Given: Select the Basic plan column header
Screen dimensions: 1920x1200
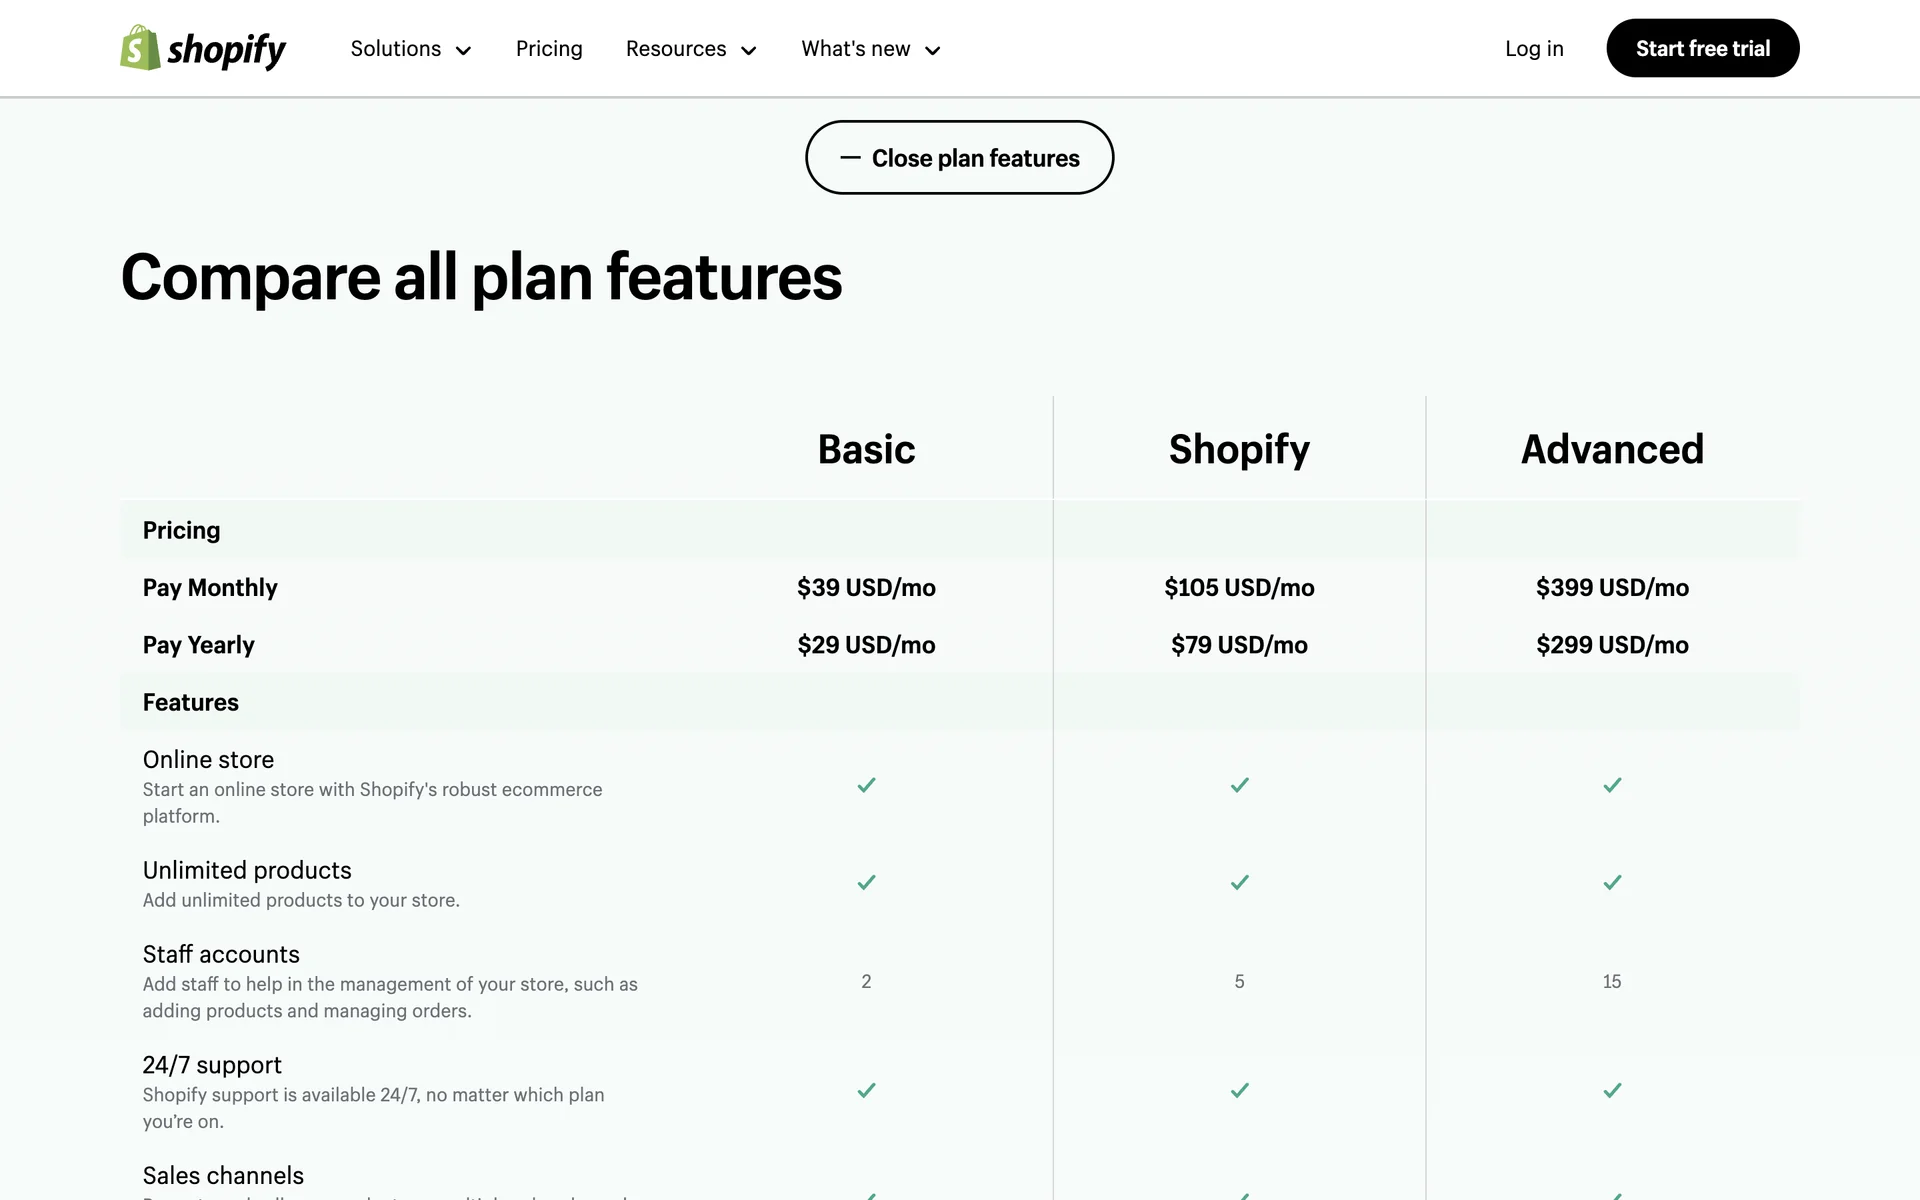Looking at the screenshot, I should [x=866, y=450].
